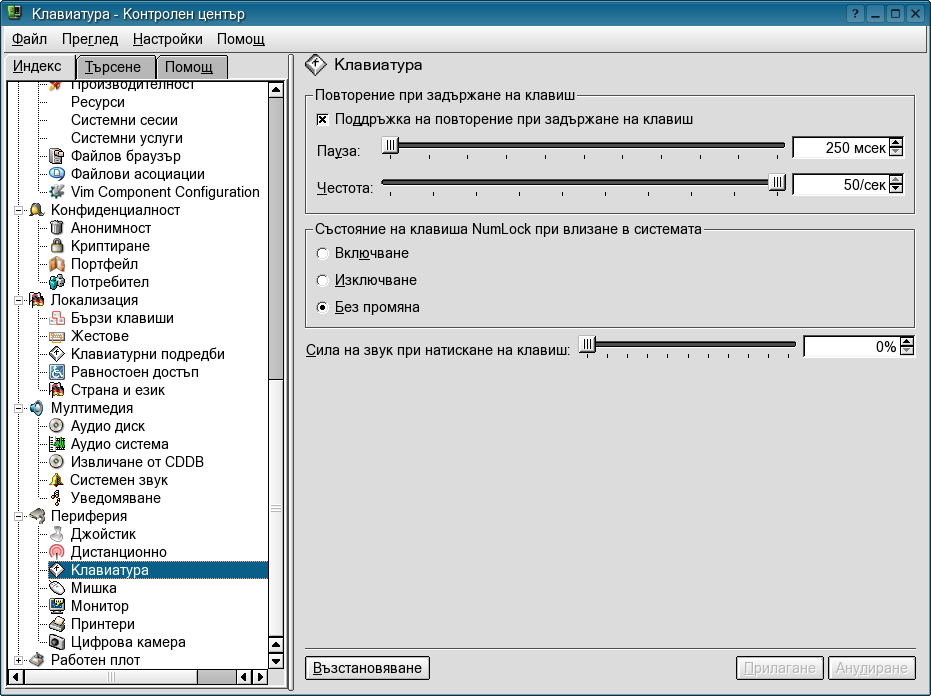
Task: Open the Джойстик joystick icon entry
Action: pyautogui.click(x=57, y=534)
